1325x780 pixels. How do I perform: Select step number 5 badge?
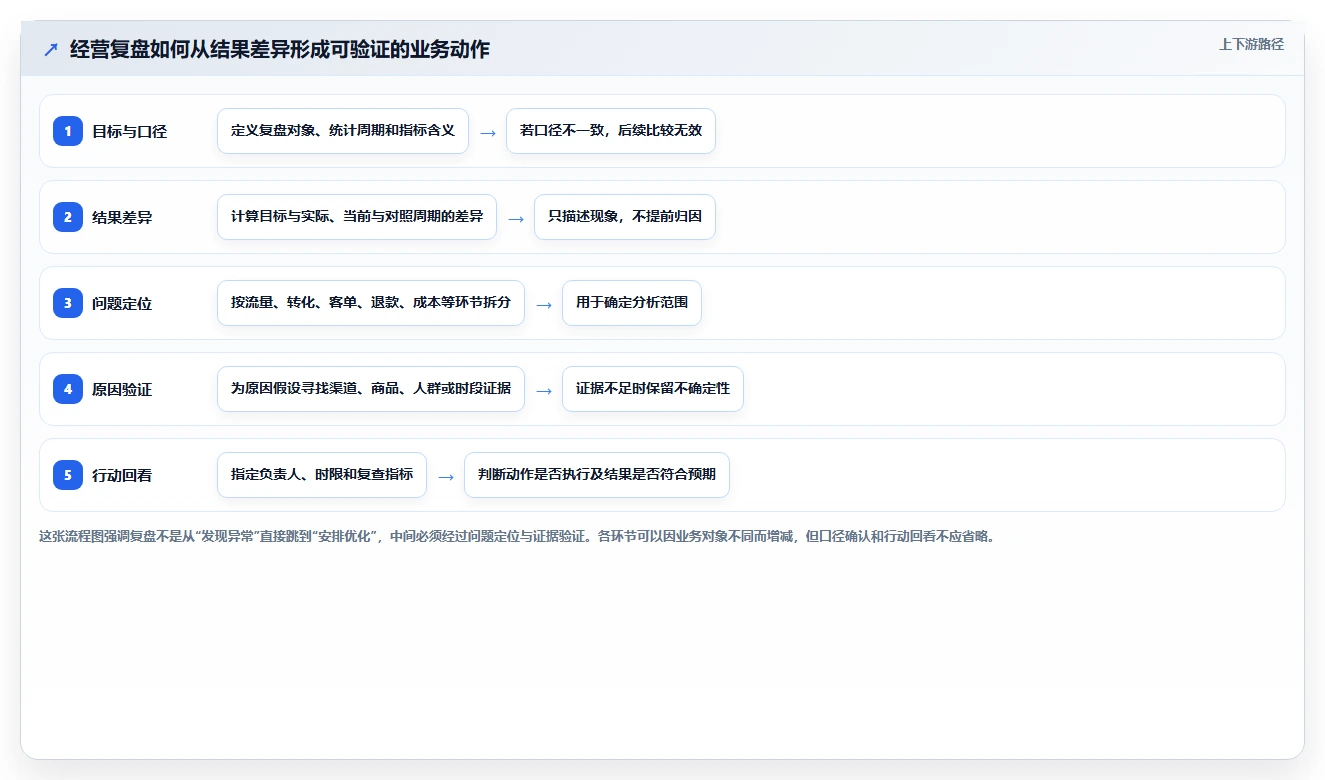pyautogui.click(x=68, y=475)
